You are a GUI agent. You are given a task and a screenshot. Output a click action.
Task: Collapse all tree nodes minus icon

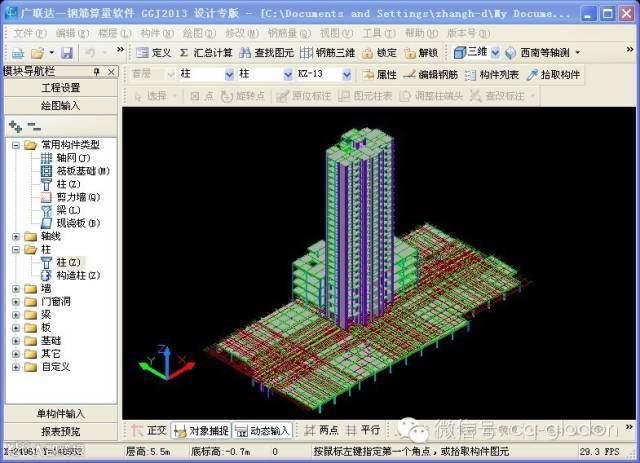click(34, 127)
